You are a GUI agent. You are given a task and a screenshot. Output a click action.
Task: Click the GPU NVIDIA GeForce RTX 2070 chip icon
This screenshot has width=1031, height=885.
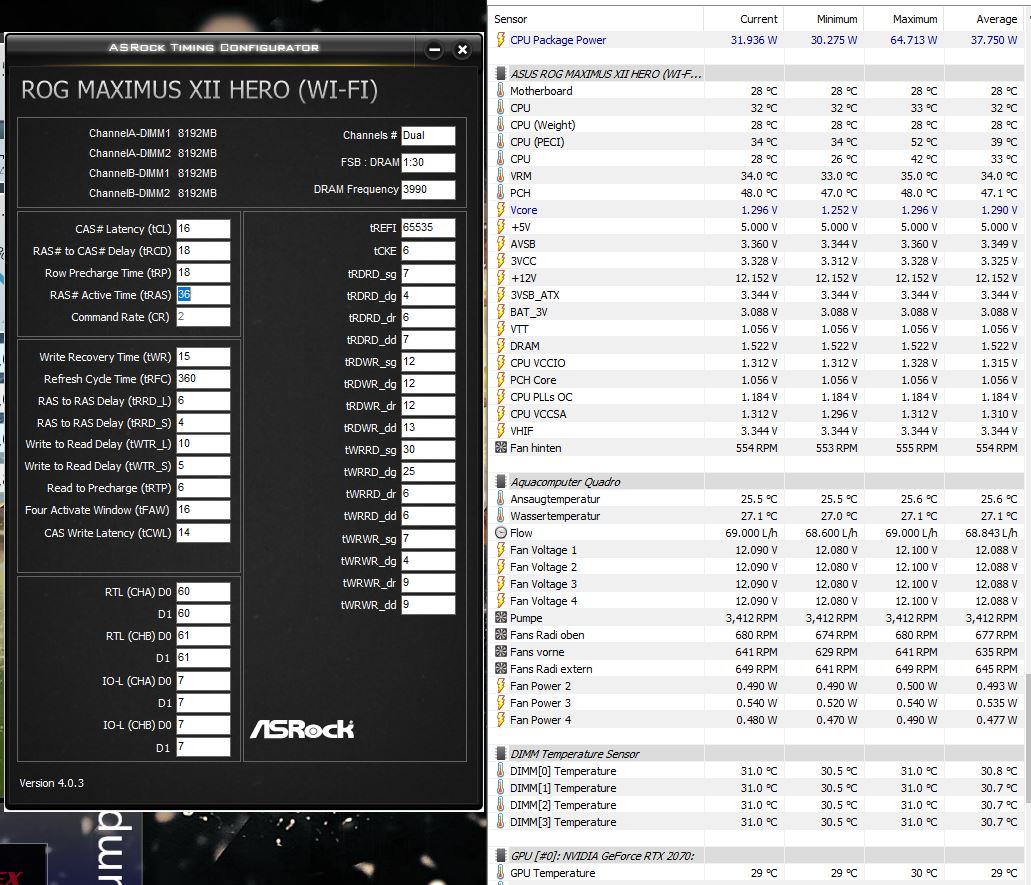[x=501, y=856]
